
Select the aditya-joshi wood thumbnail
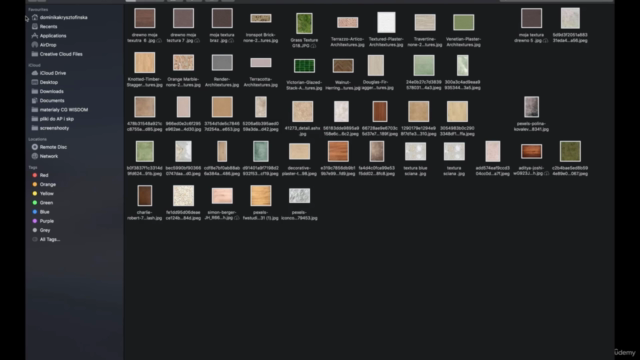(x=531, y=151)
